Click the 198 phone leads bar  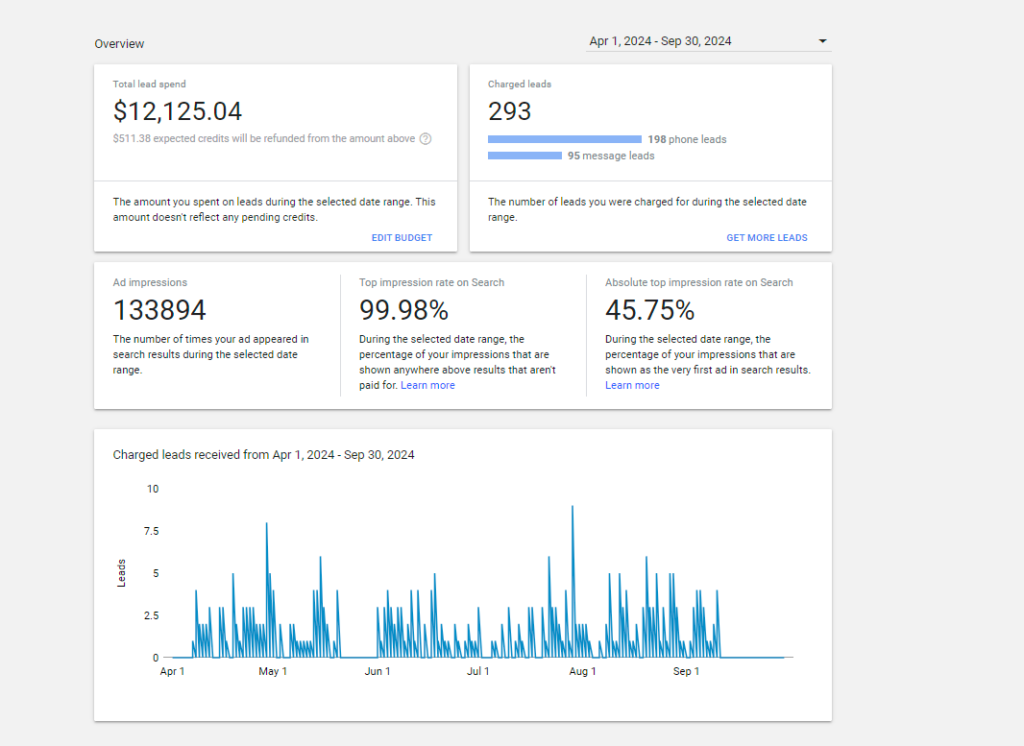click(565, 139)
